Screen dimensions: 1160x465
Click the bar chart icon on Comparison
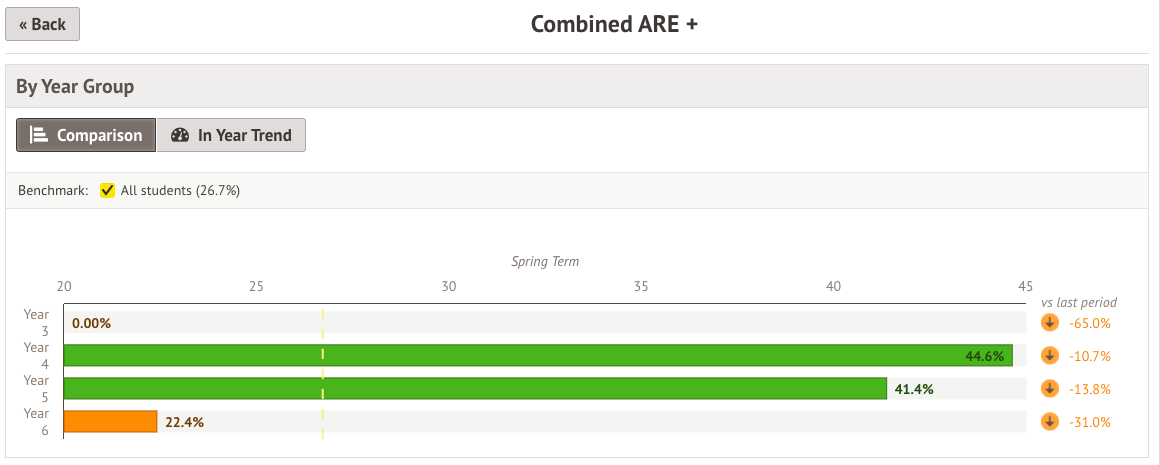click(x=39, y=135)
